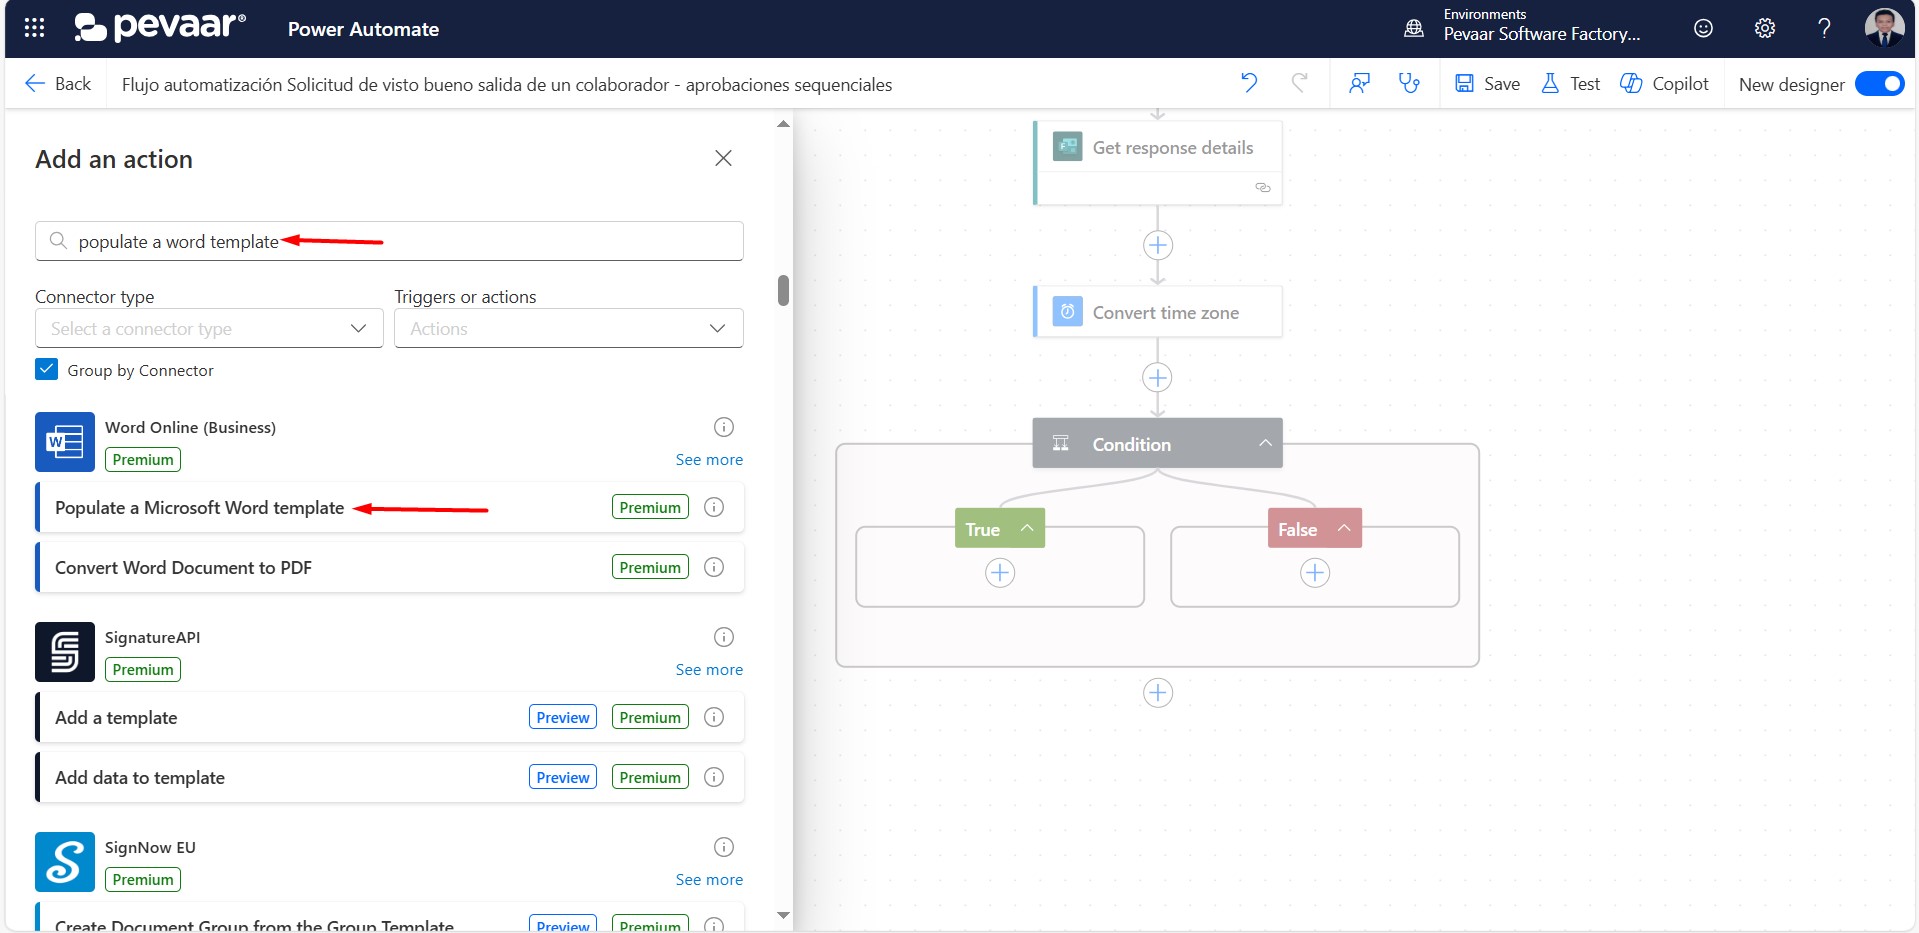Open the app launcher waffle icon
This screenshot has height=933, width=1919.
pos(34,28)
